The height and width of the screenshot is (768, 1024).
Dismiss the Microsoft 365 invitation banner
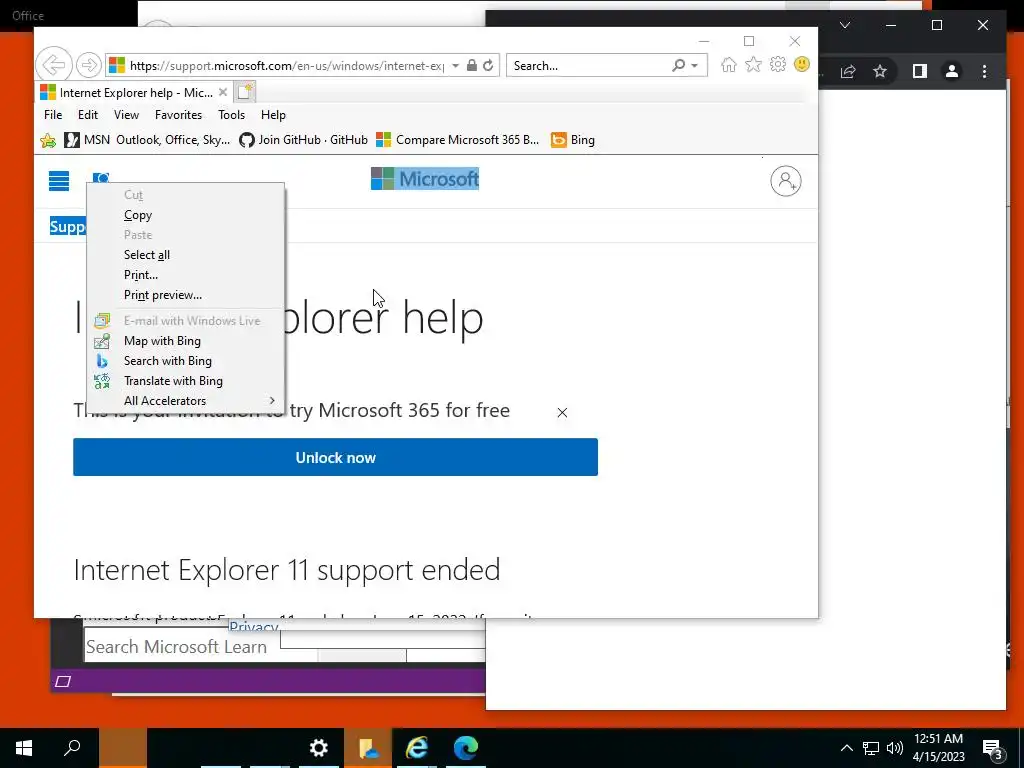(x=562, y=412)
